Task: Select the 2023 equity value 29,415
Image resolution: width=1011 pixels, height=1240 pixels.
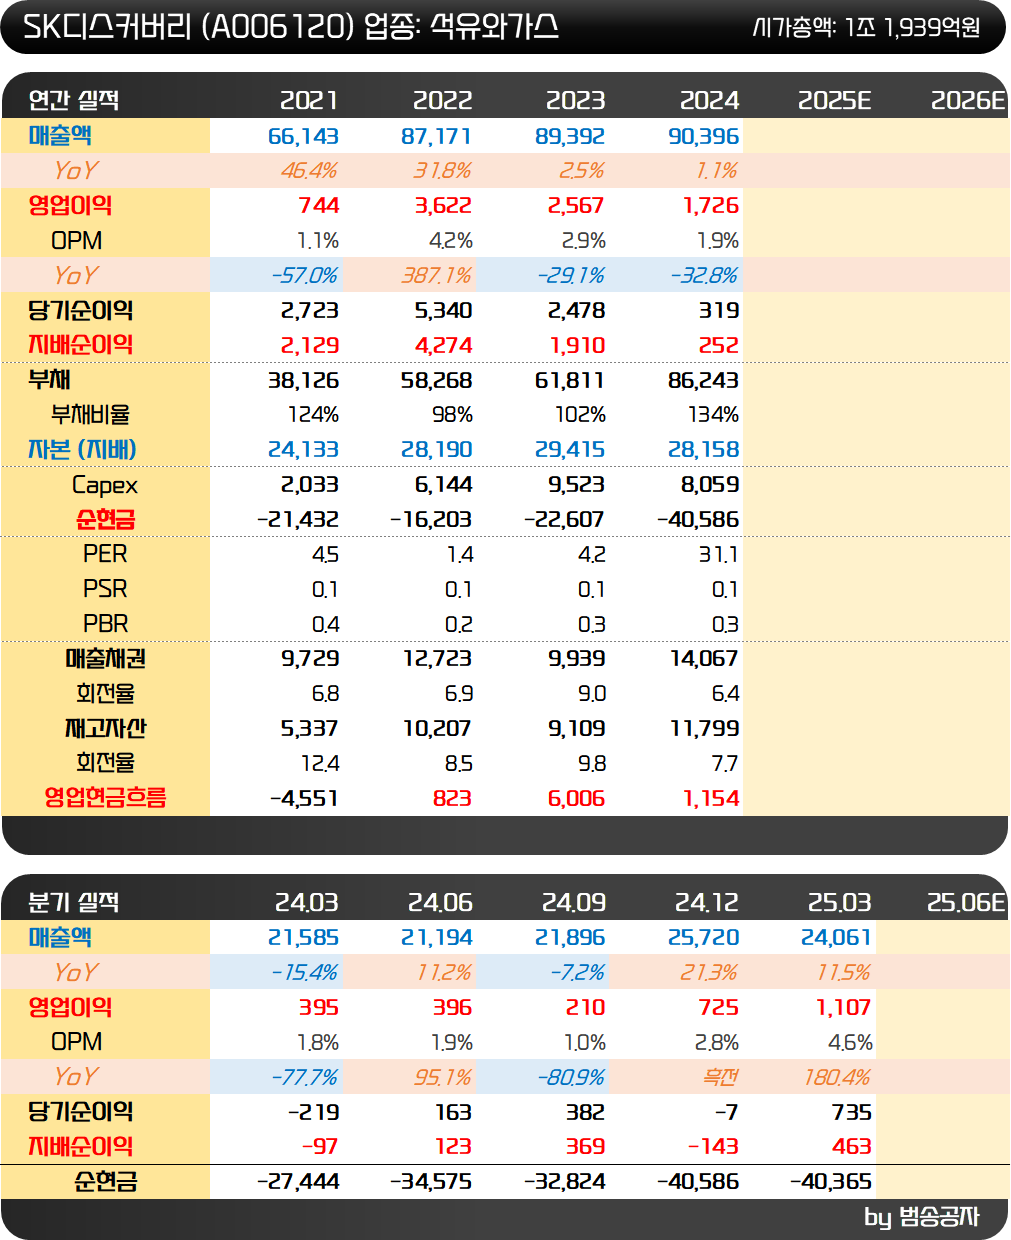Action: 570,450
